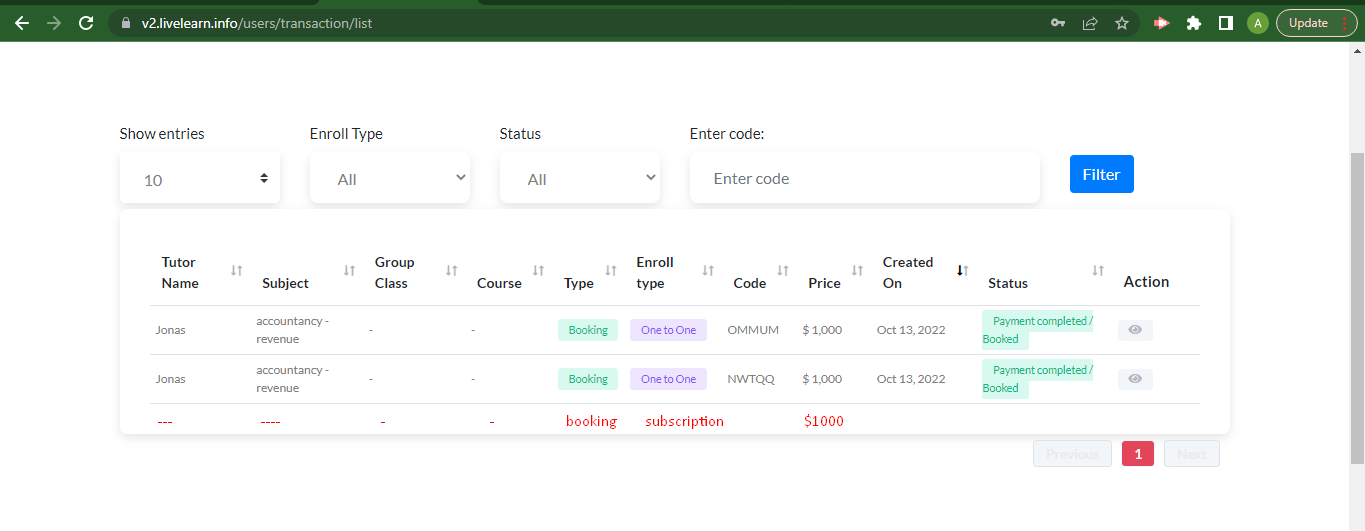The height and width of the screenshot is (531, 1365).
Task: Click the Enter code input field
Action: (x=865, y=178)
